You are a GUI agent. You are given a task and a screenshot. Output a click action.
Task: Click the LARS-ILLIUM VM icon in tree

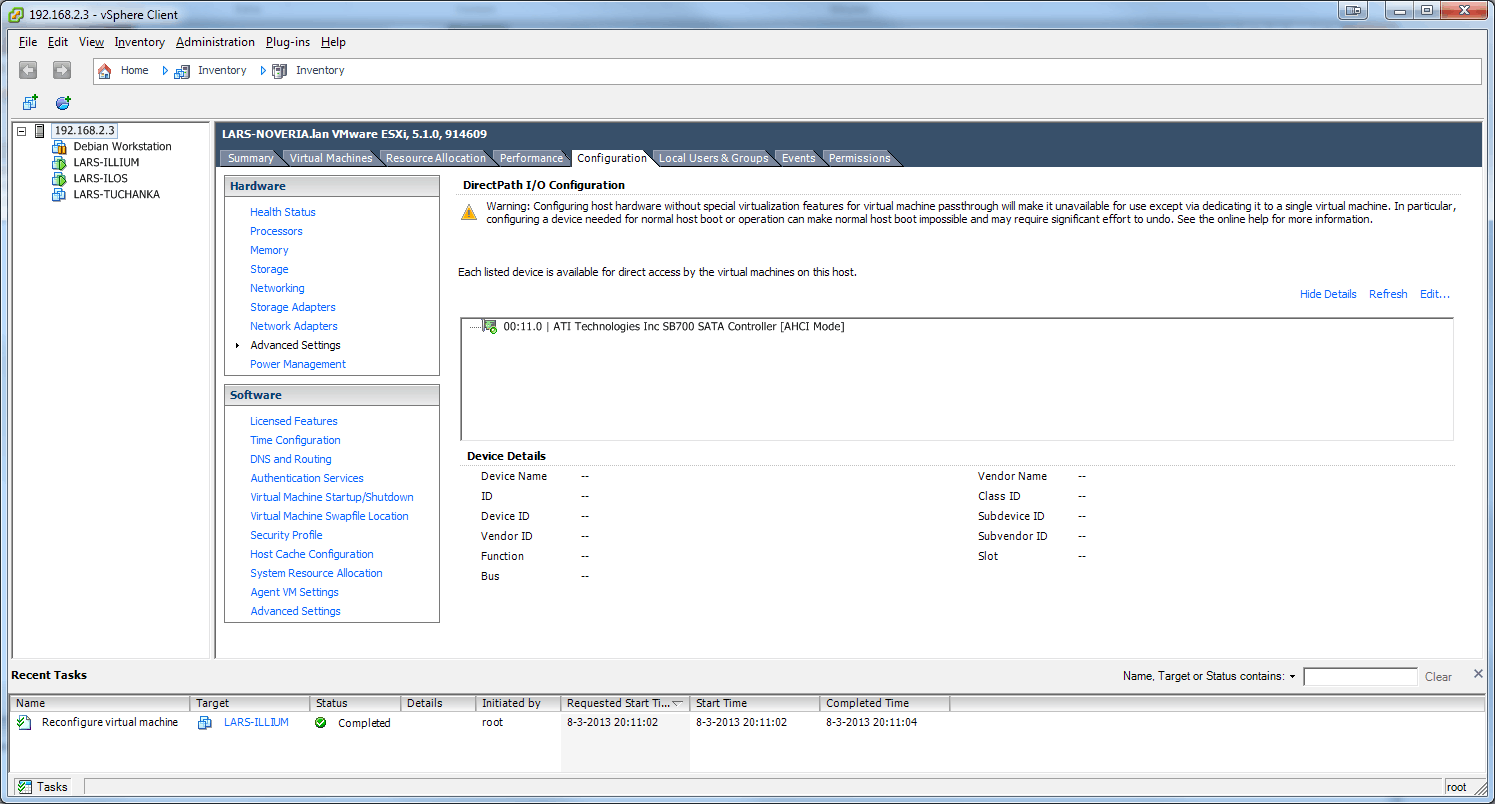click(59, 163)
